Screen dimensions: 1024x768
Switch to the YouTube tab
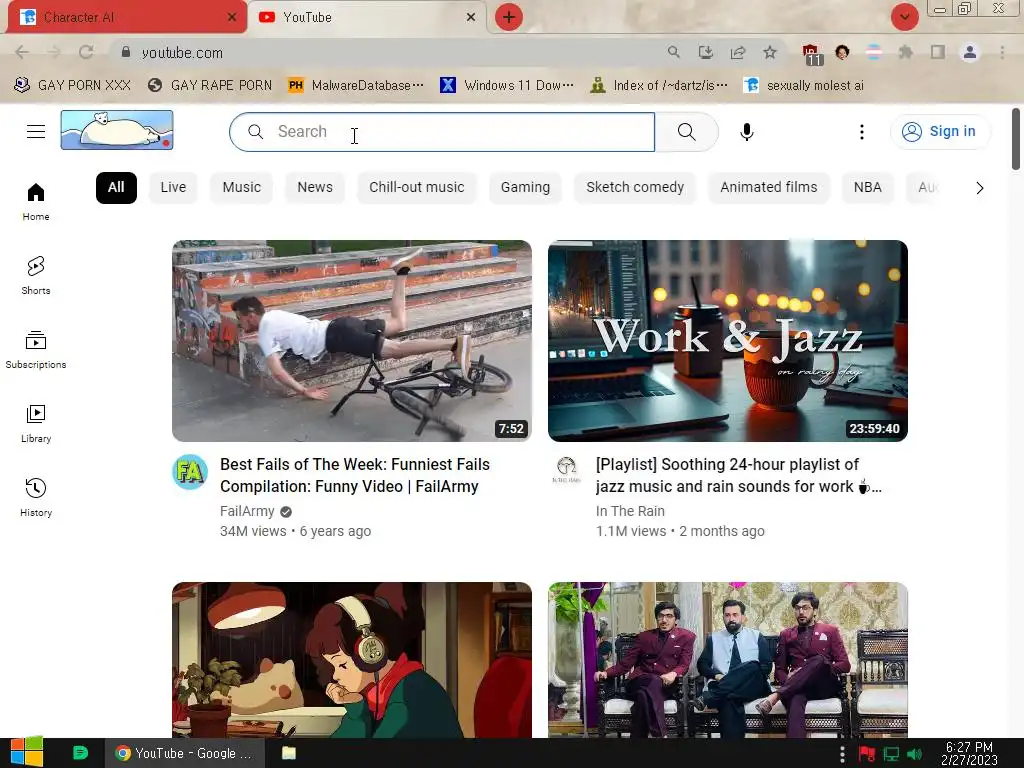tap(366, 18)
